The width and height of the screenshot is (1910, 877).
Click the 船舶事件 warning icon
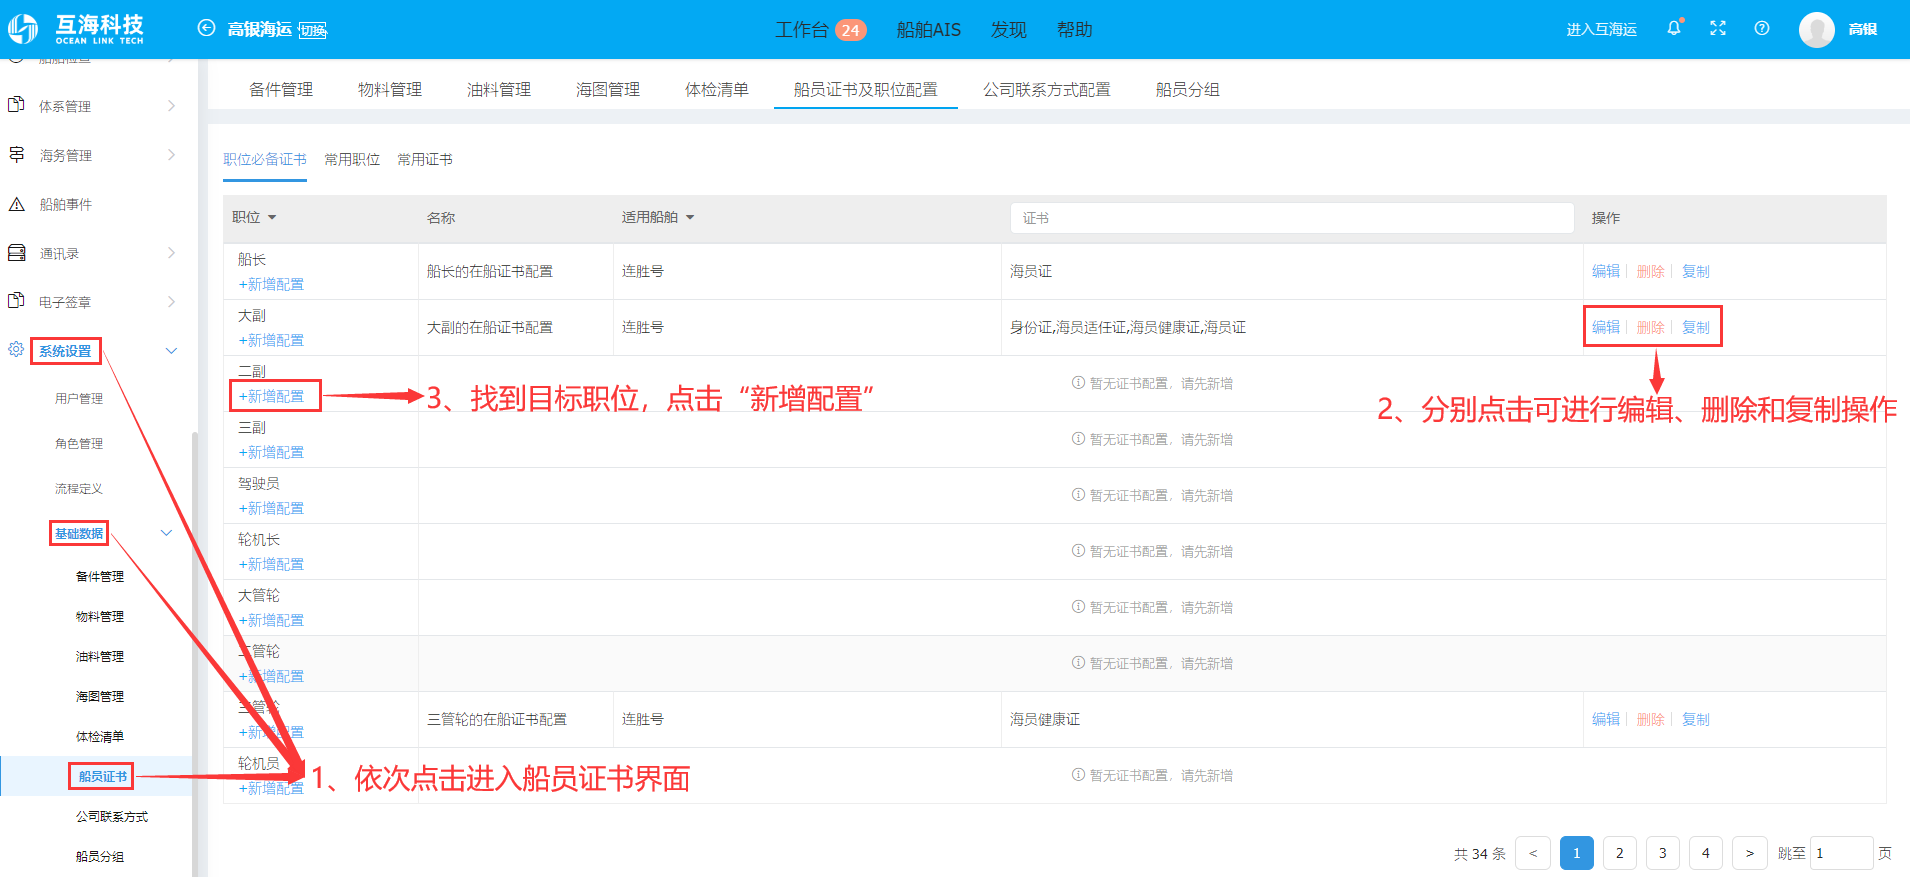coord(16,204)
